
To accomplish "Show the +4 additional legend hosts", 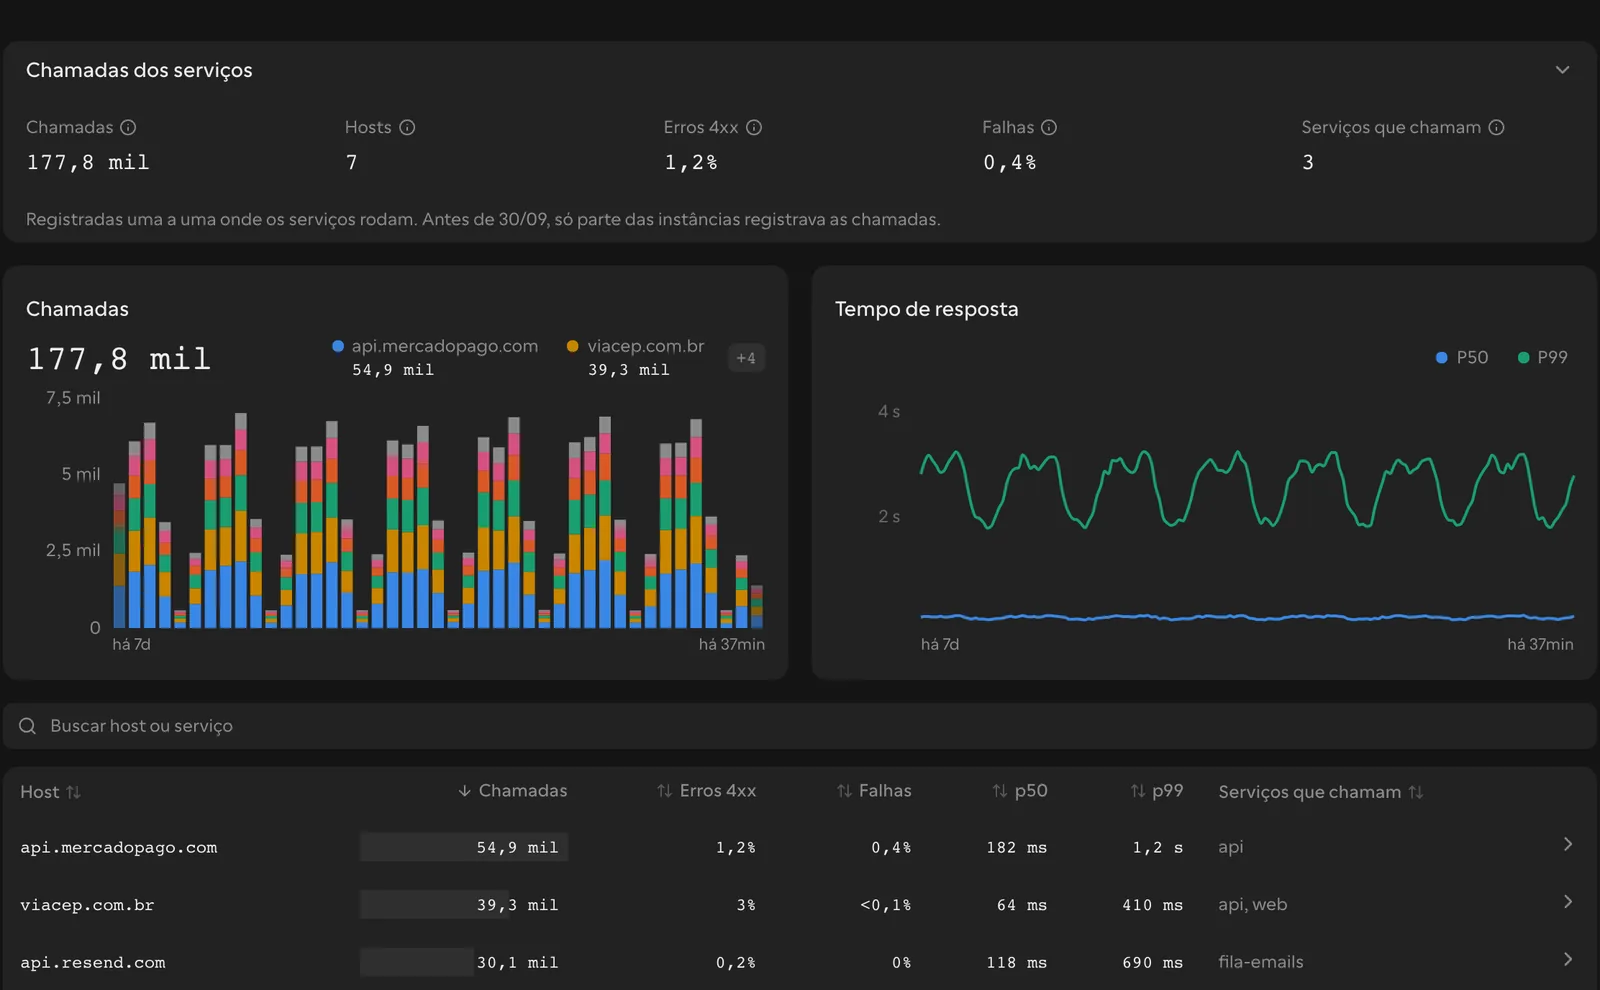I will (x=746, y=358).
